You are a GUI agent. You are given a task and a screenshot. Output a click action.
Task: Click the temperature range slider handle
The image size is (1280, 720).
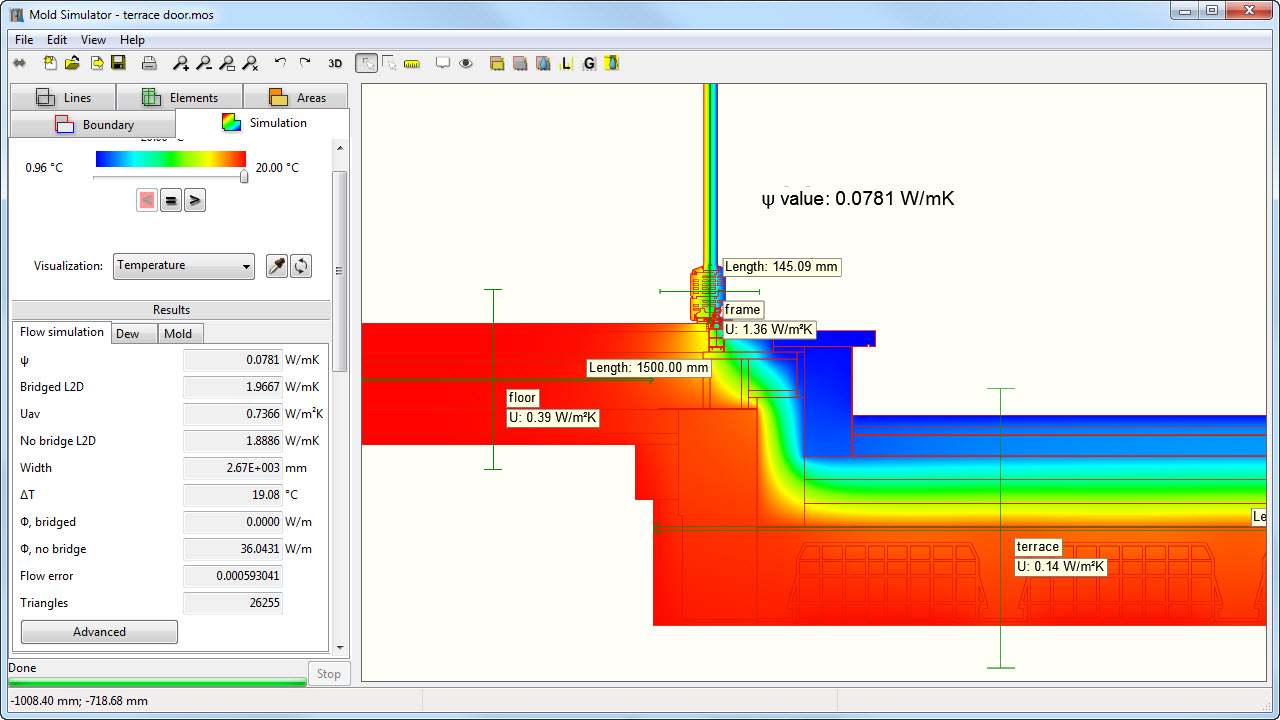tap(244, 177)
